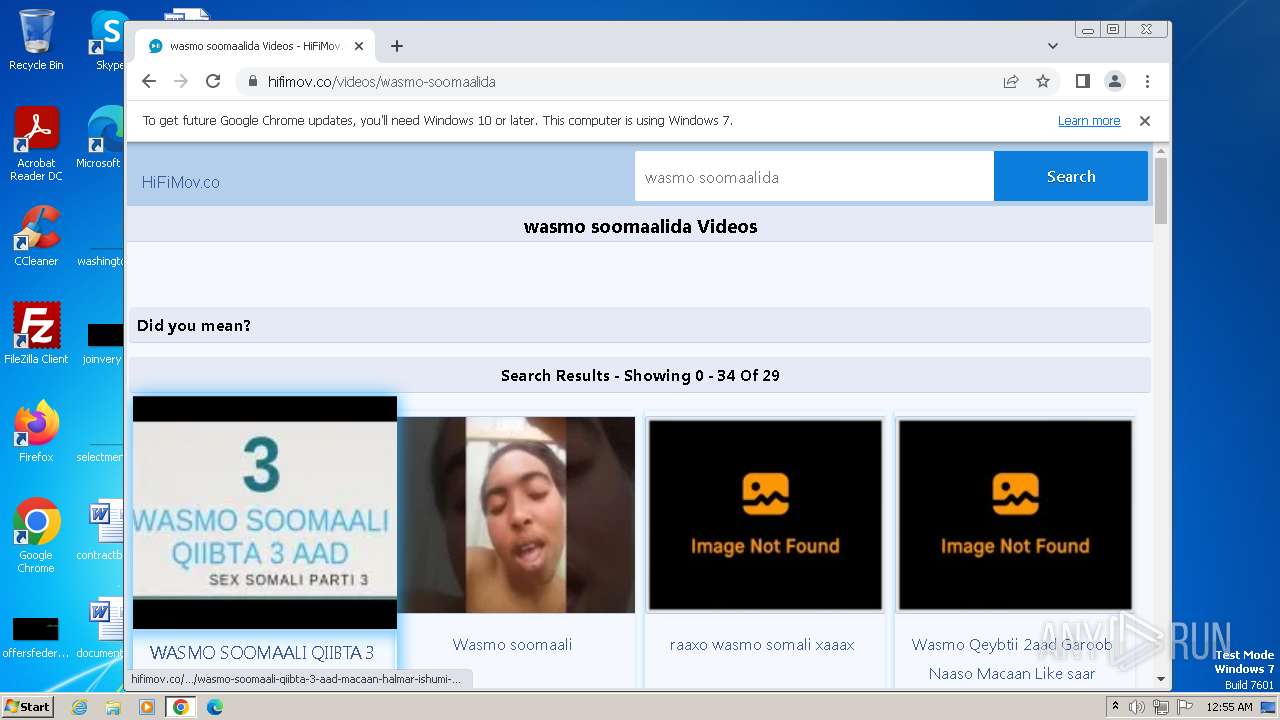Click the address bar URL

pos(382,82)
